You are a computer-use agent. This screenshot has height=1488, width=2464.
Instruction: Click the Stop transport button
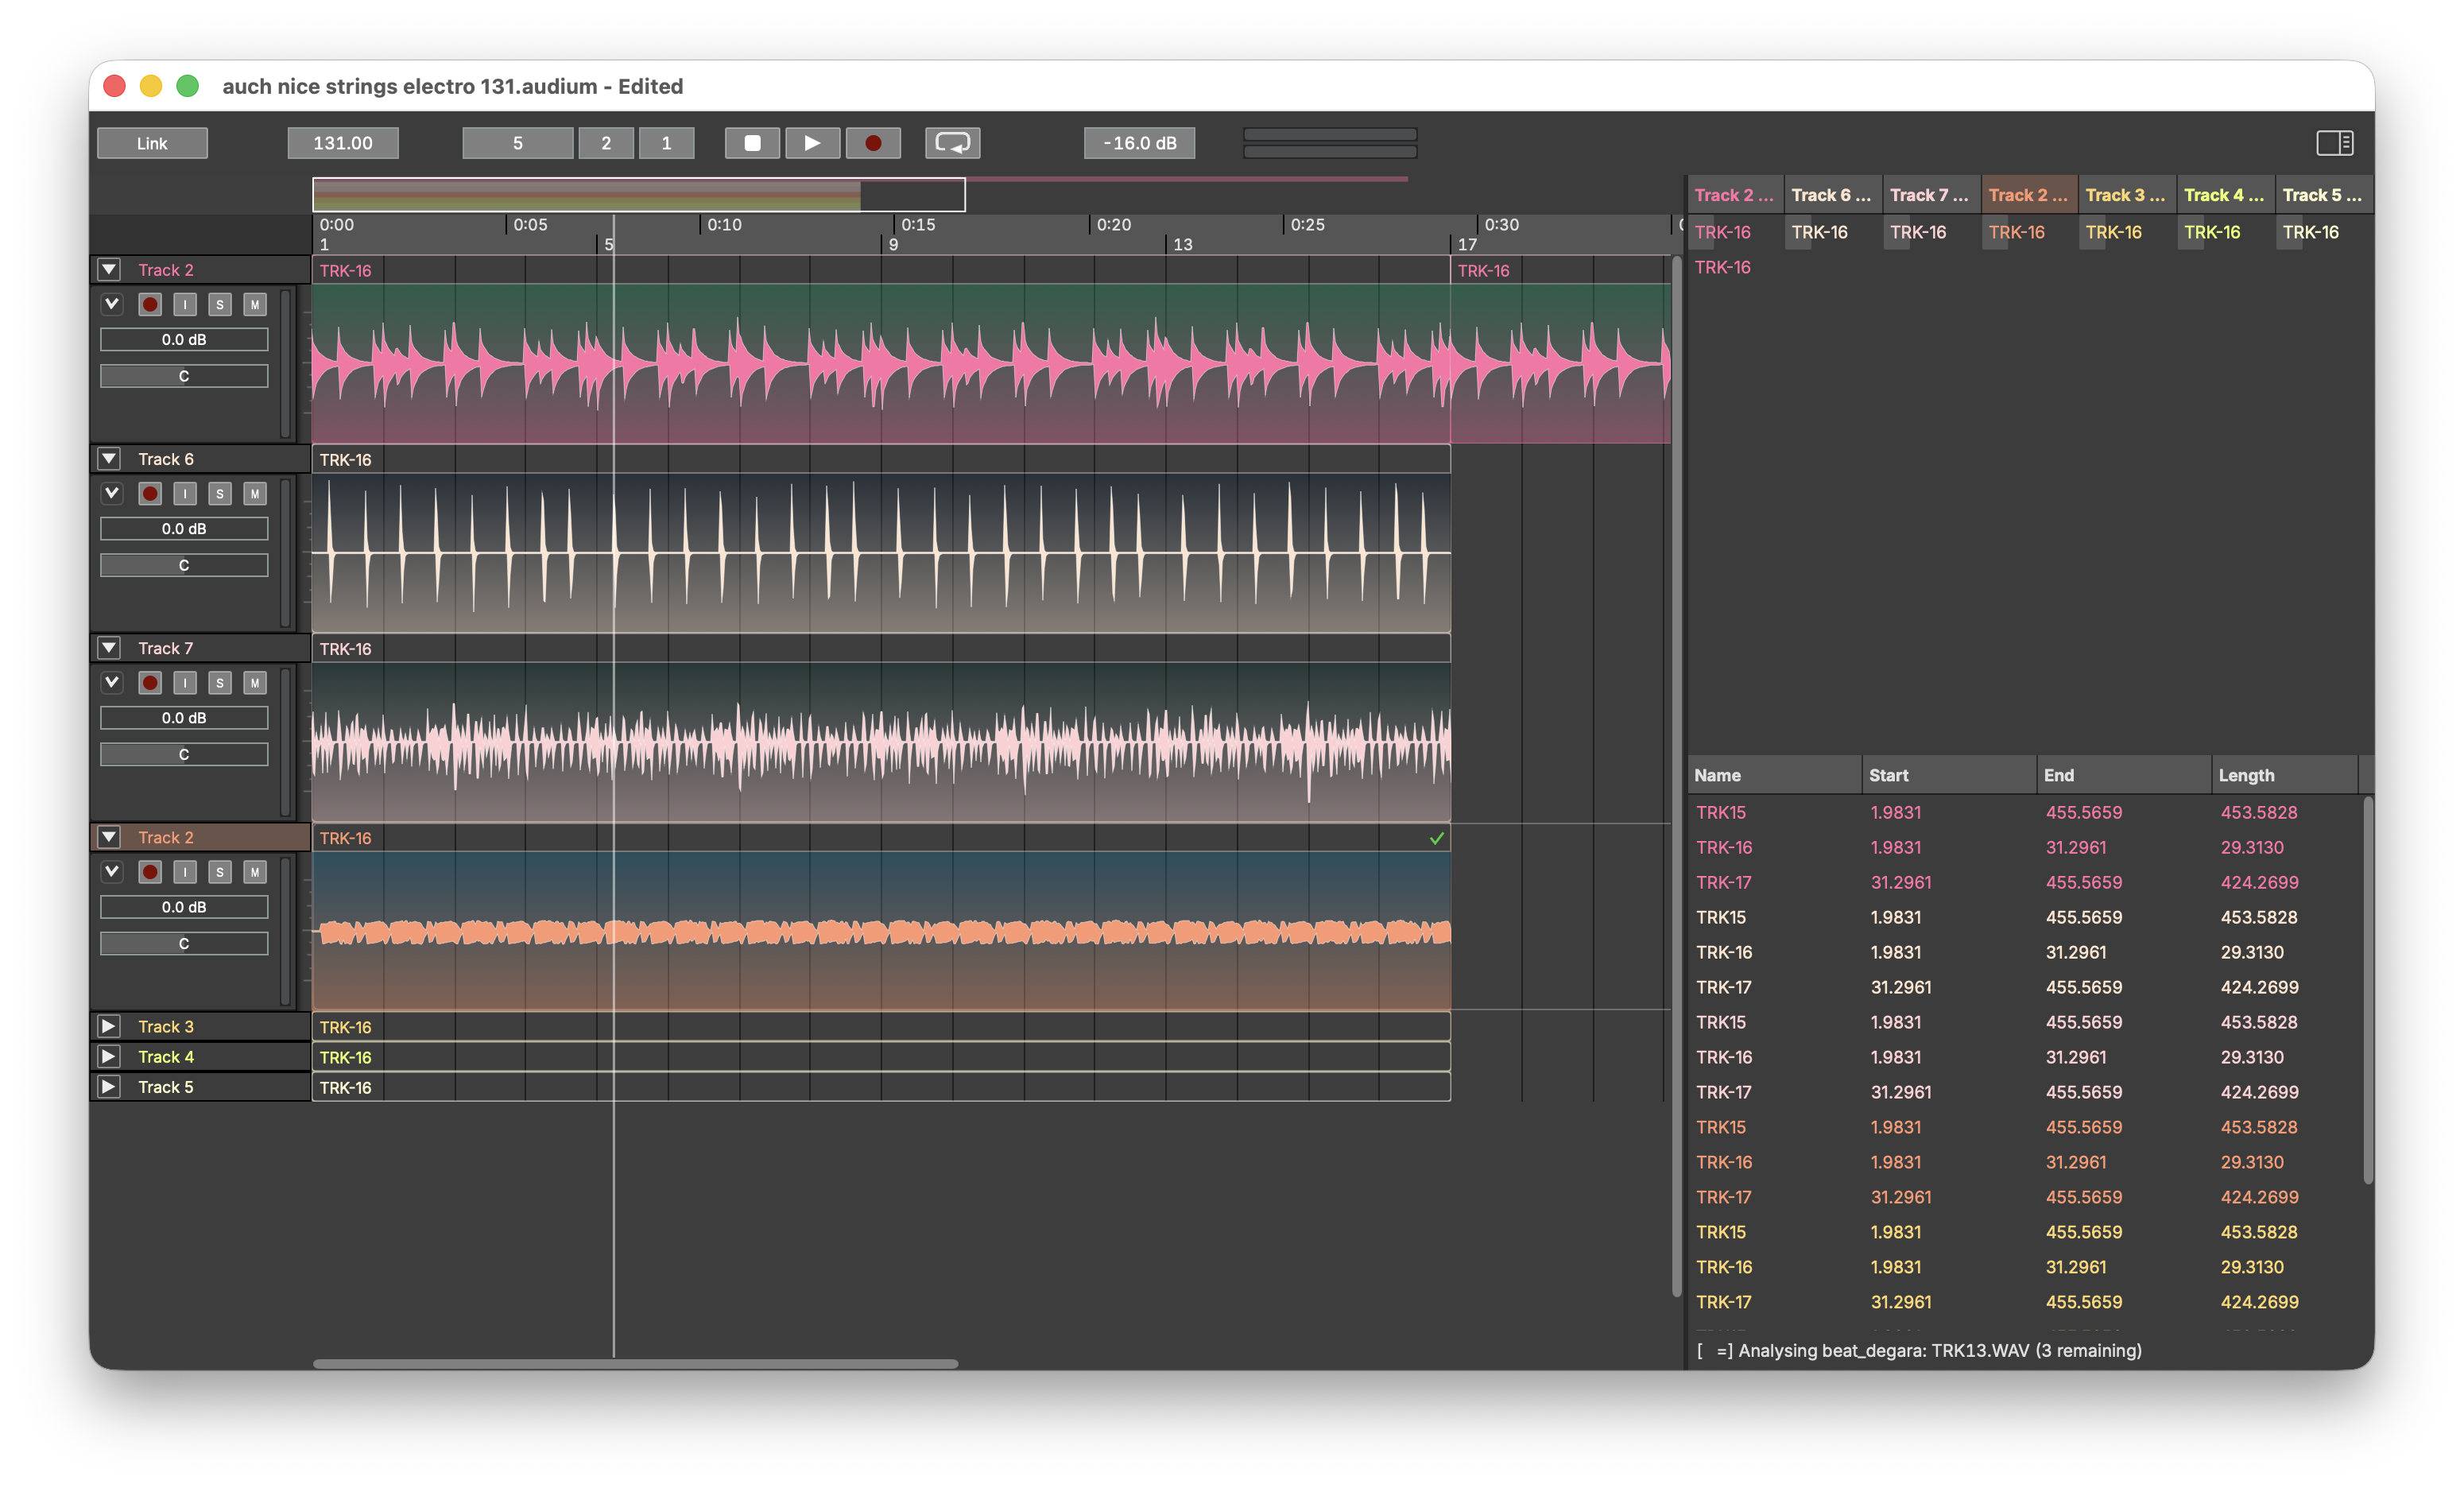click(752, 143)
